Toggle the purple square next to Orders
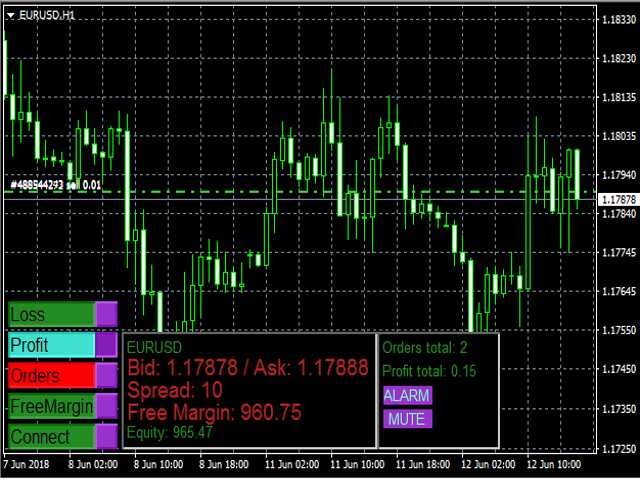The height and width of the screenshot is (480, 640). tap(107, 376)
